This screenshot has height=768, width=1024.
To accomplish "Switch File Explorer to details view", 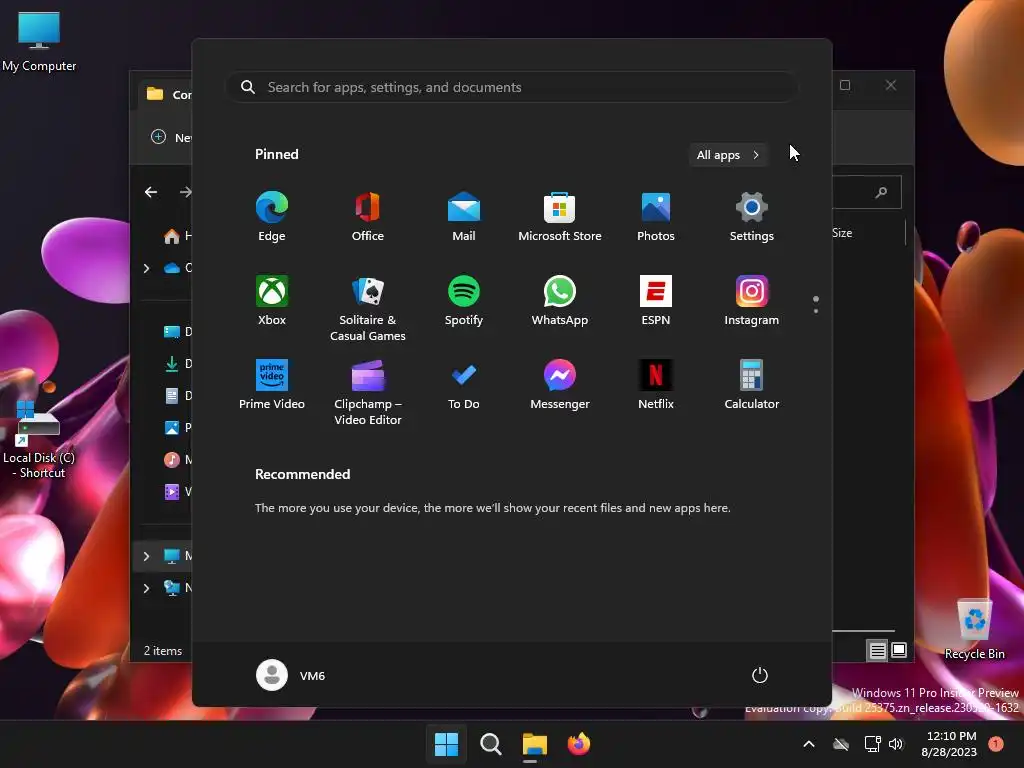I will click(x=877, y=650).
